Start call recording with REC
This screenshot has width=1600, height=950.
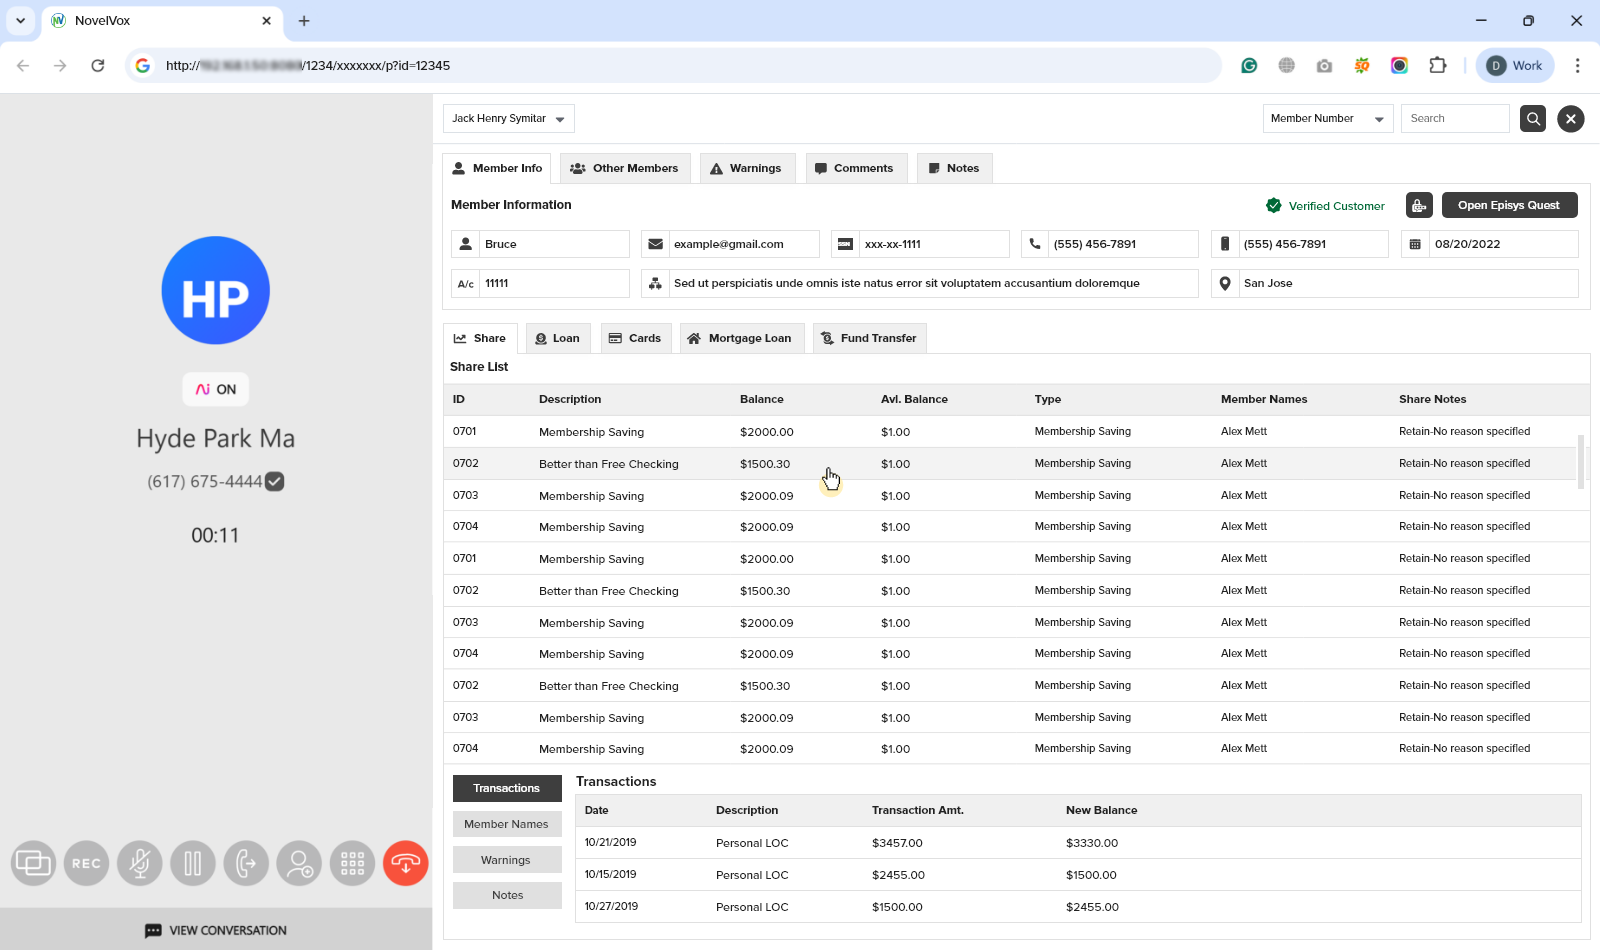(86, 863)
